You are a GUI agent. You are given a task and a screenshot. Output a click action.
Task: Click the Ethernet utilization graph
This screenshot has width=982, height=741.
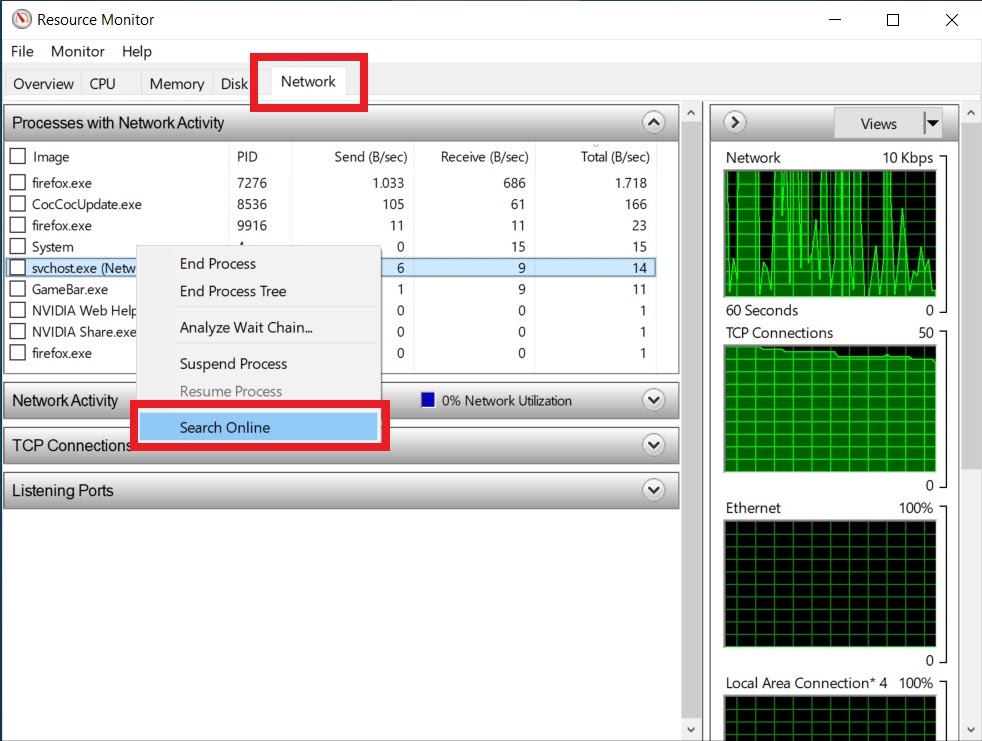830,584
